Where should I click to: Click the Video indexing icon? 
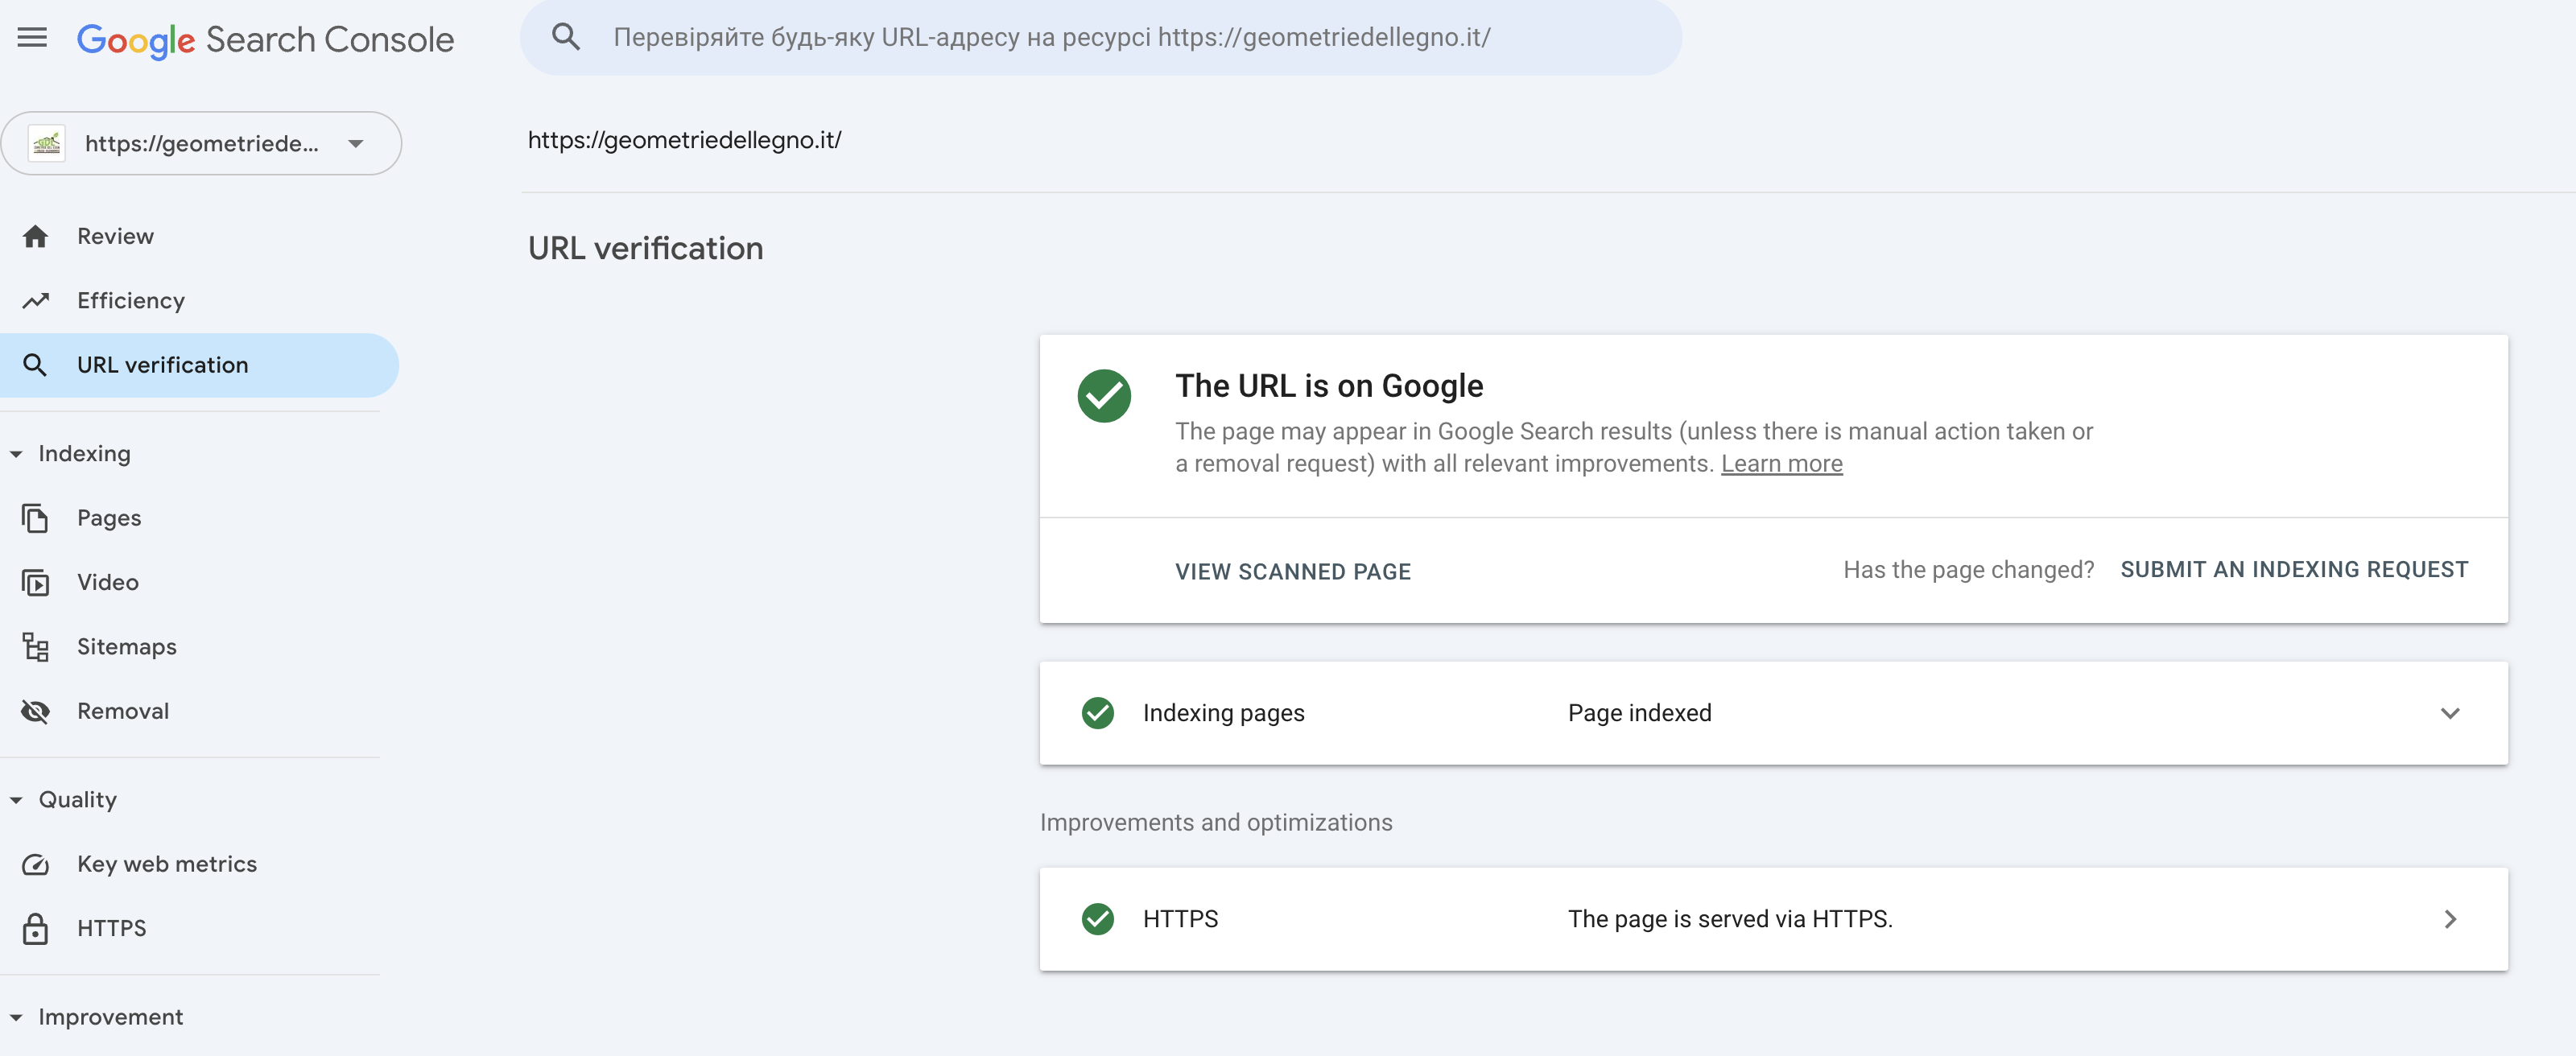[x=36, y=583]
